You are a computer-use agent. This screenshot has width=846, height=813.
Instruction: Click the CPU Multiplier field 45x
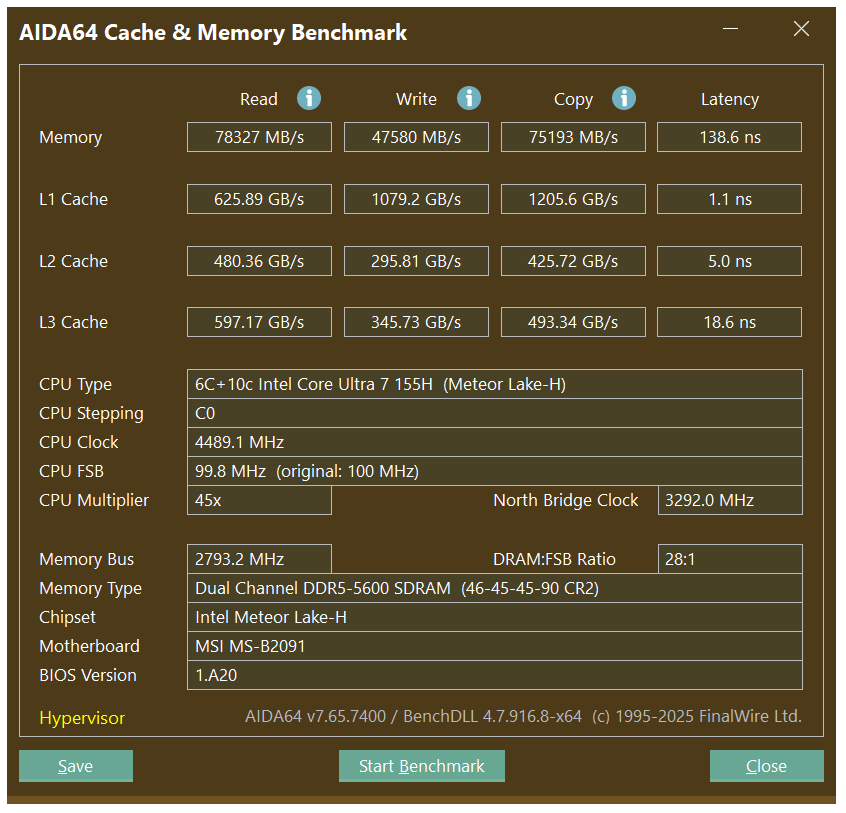click(260, 500)
